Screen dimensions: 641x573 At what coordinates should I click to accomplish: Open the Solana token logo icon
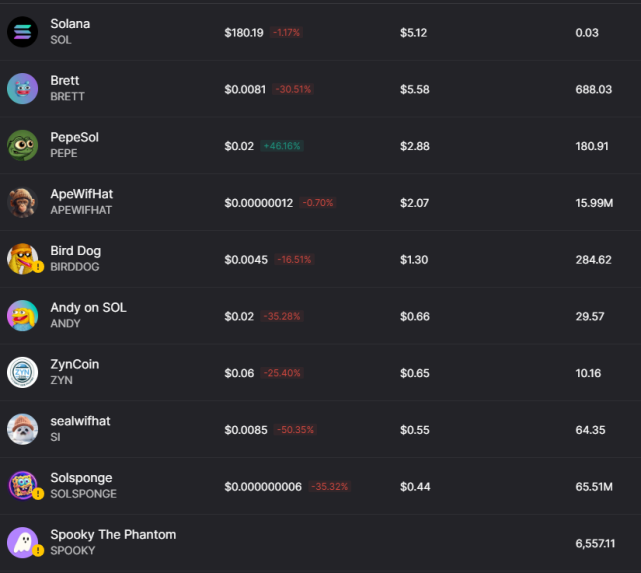tap(22, 32)
